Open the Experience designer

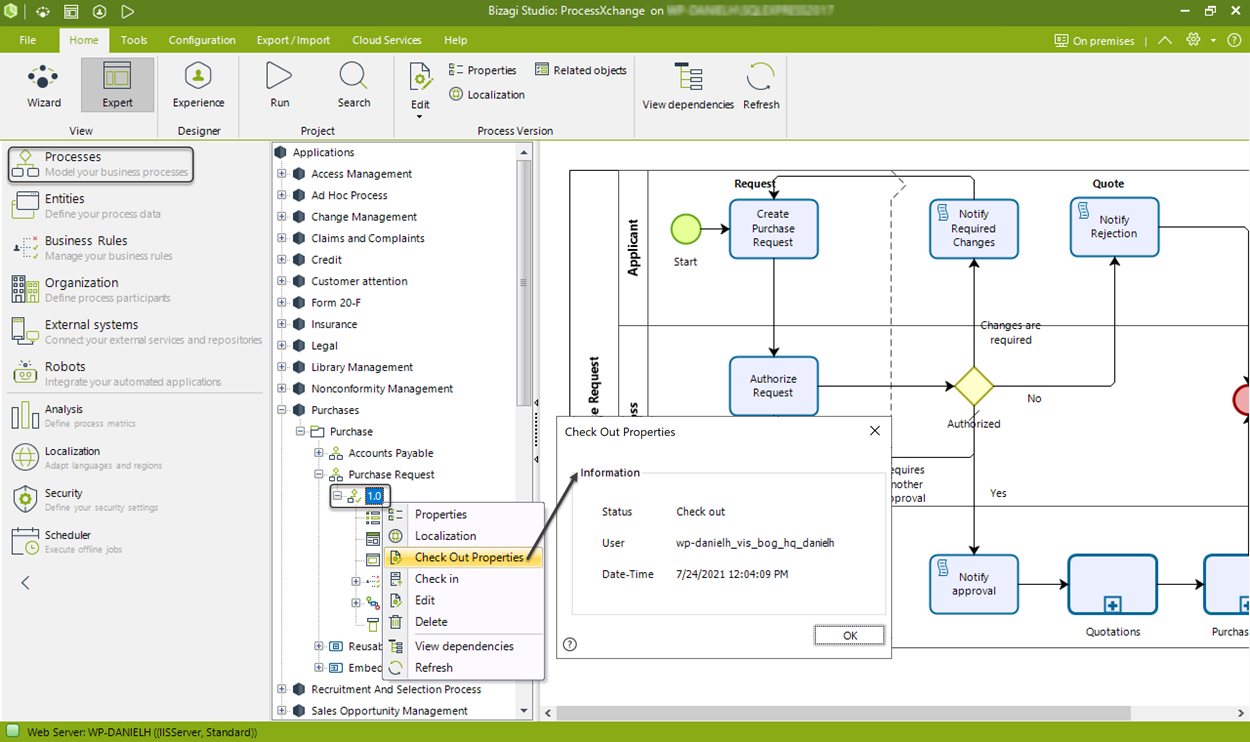tap(198, 85)
